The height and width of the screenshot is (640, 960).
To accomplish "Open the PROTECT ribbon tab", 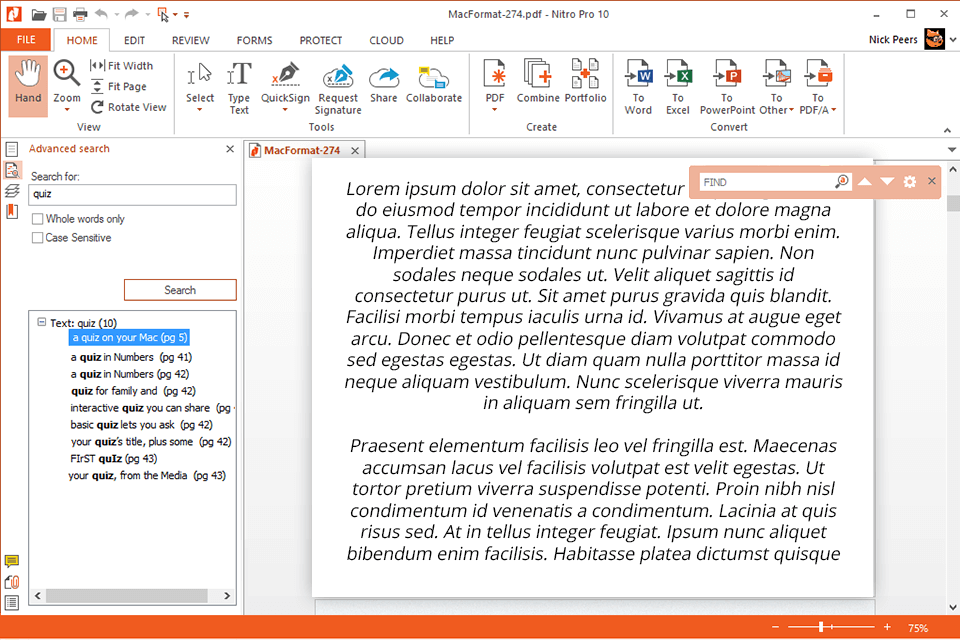I will pos(321,40).
